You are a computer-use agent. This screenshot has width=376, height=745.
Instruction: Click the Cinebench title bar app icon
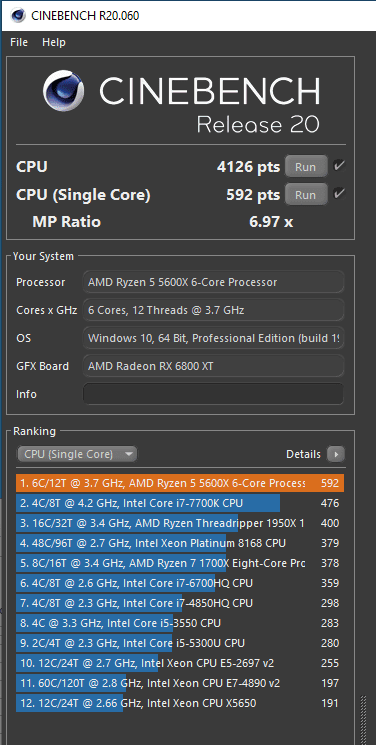click(18, 16)
